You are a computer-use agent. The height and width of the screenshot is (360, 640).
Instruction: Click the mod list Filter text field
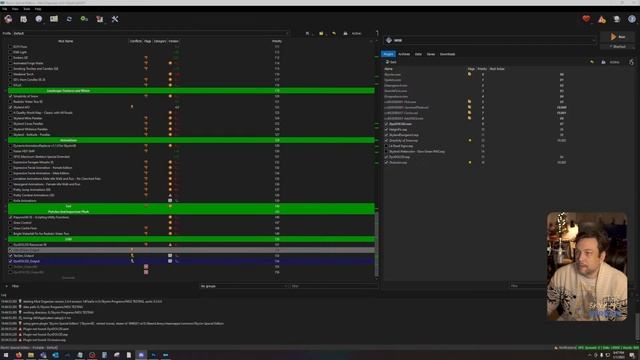pos(334,286)
